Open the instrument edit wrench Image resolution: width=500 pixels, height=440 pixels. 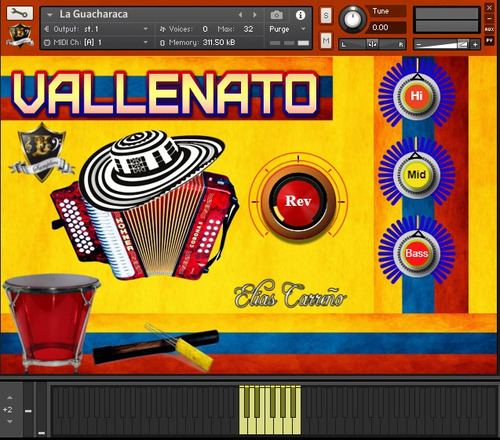coord(20,13)
